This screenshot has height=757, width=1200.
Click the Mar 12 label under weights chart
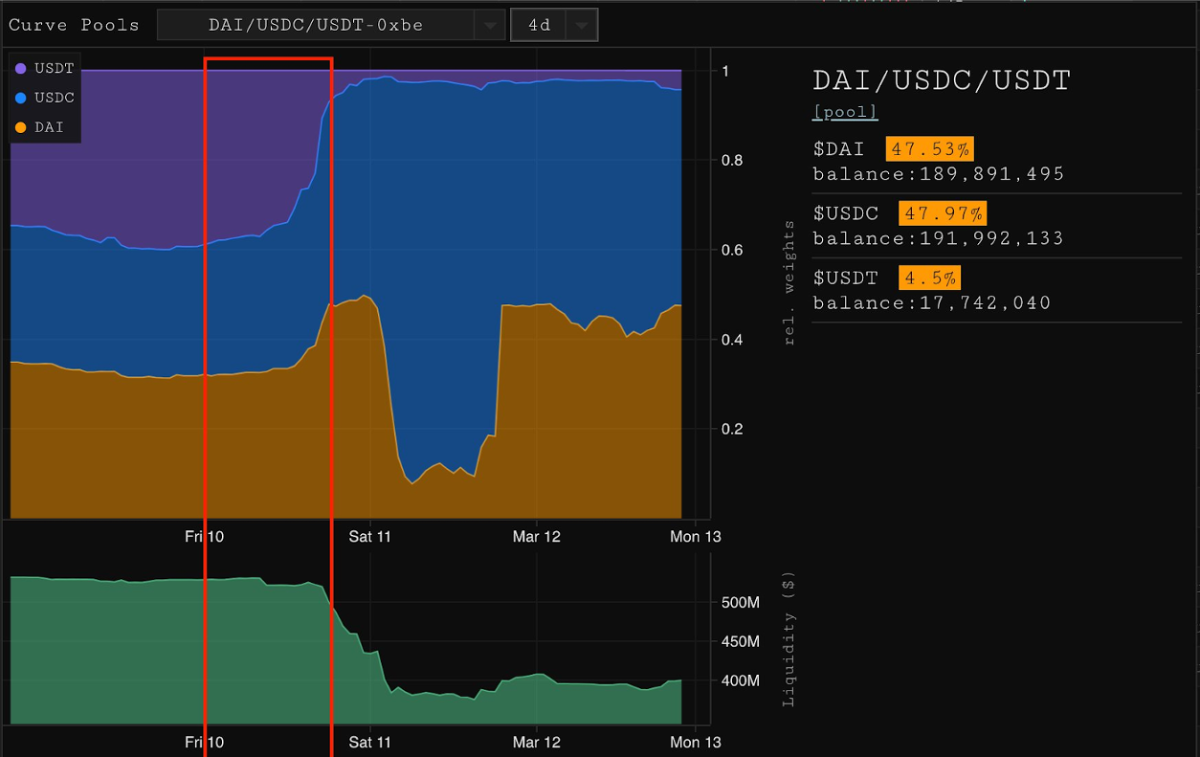(x=537, y=537)
